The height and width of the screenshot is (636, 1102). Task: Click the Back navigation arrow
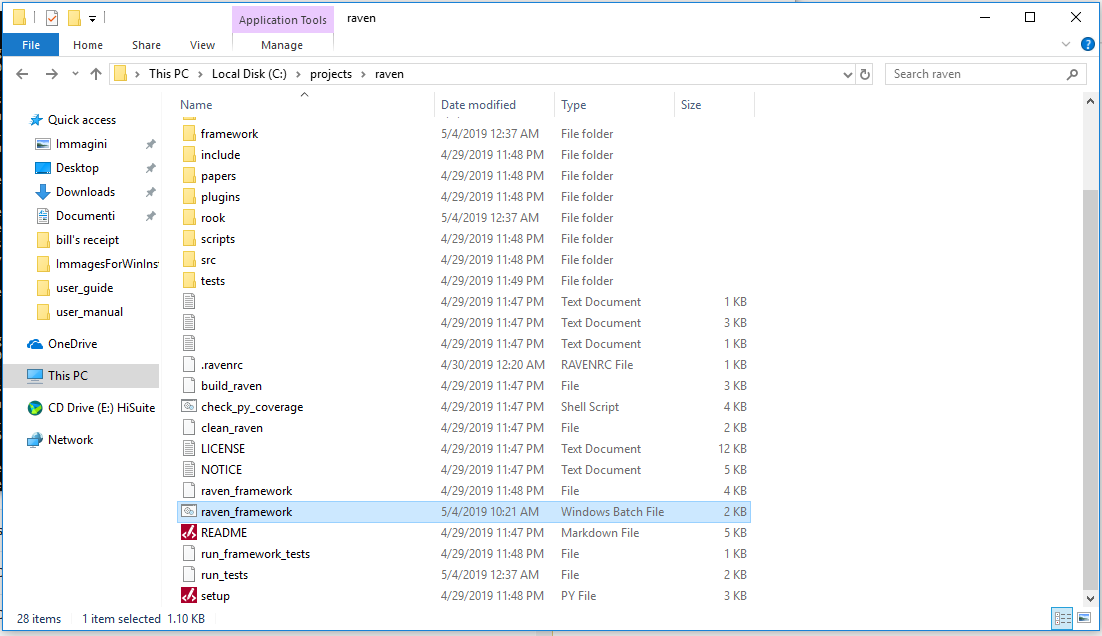[x=22, y=74]
